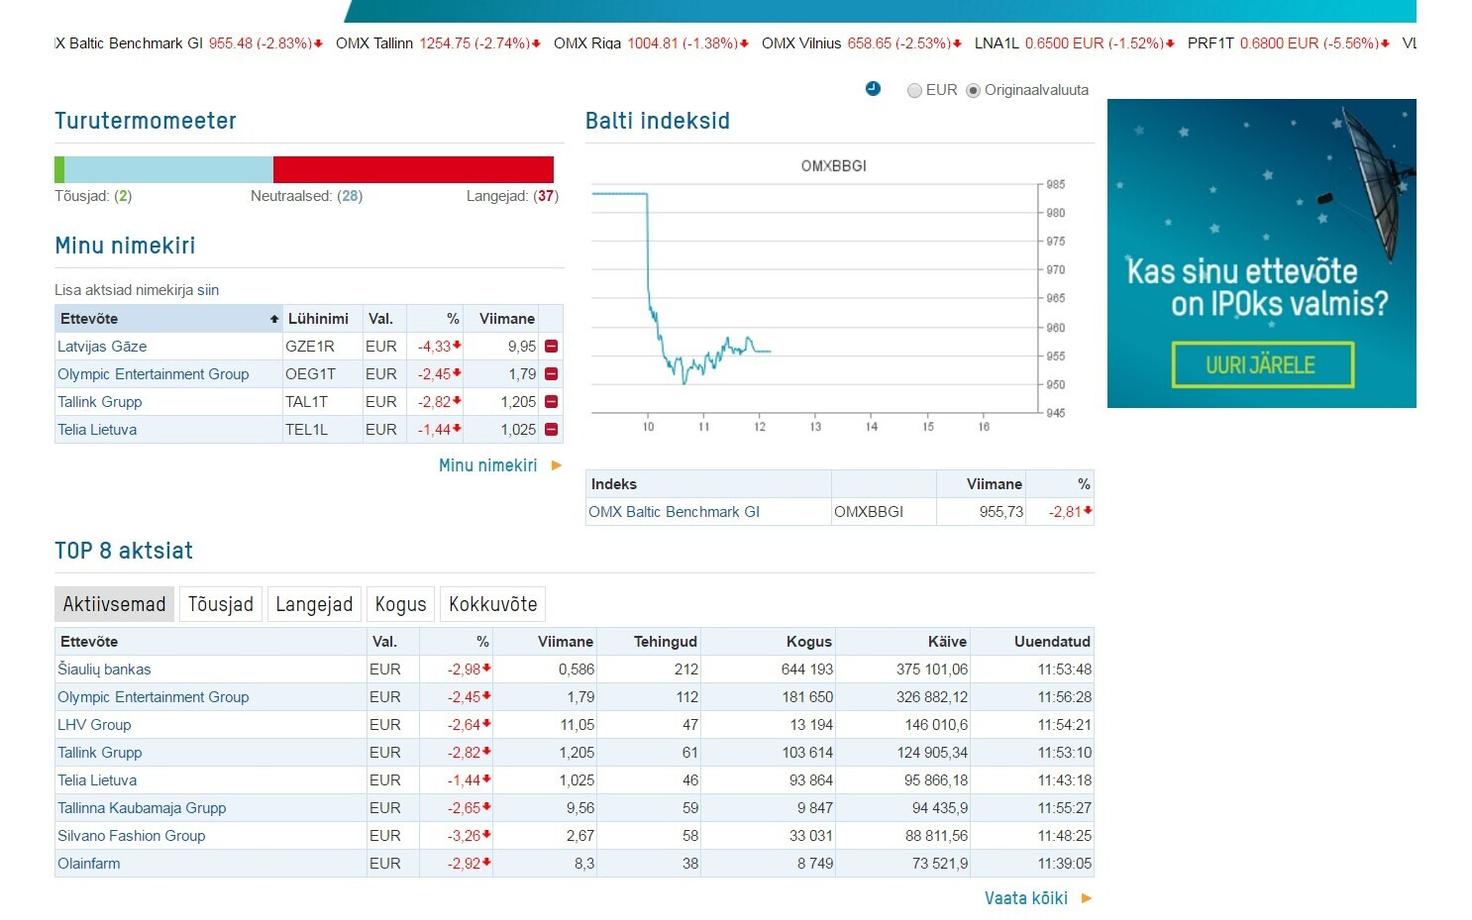Open Olainfarm stock page
1472x920 pixels.
click(88, 864)
